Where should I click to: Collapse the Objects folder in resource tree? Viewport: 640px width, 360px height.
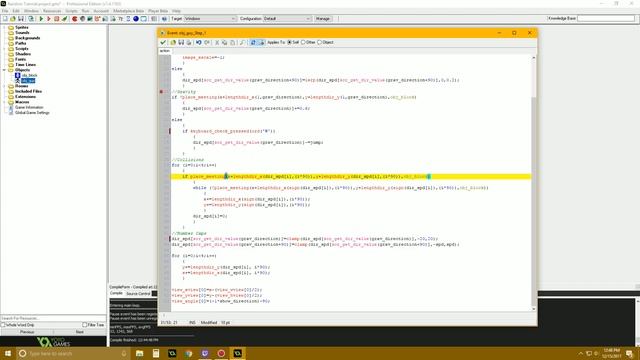point(4,70)
